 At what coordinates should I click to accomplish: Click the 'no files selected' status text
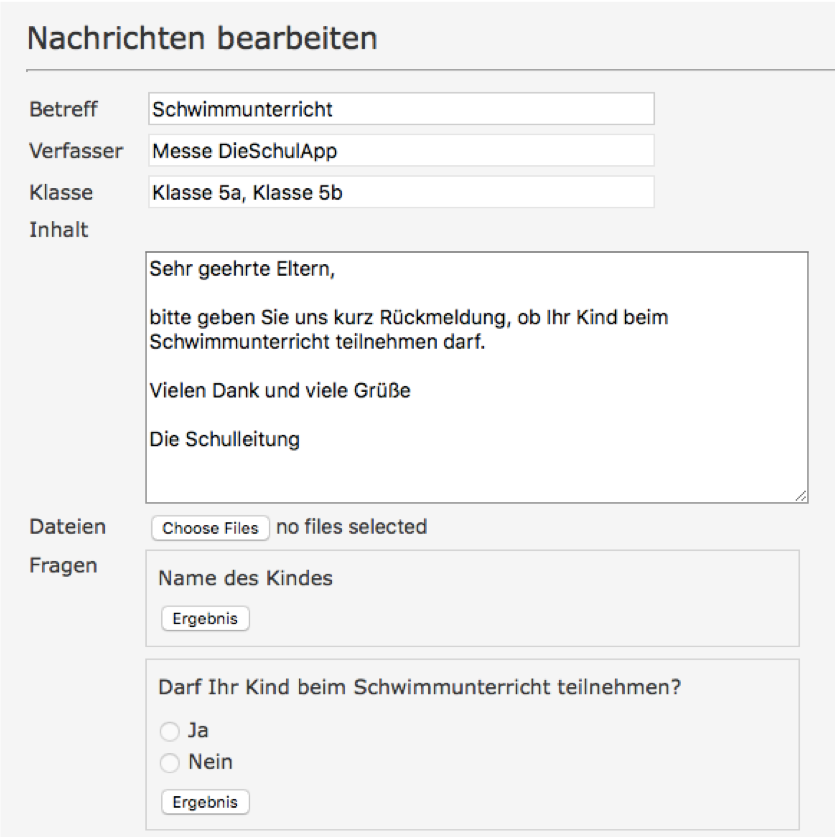click(x=351, y=527)
